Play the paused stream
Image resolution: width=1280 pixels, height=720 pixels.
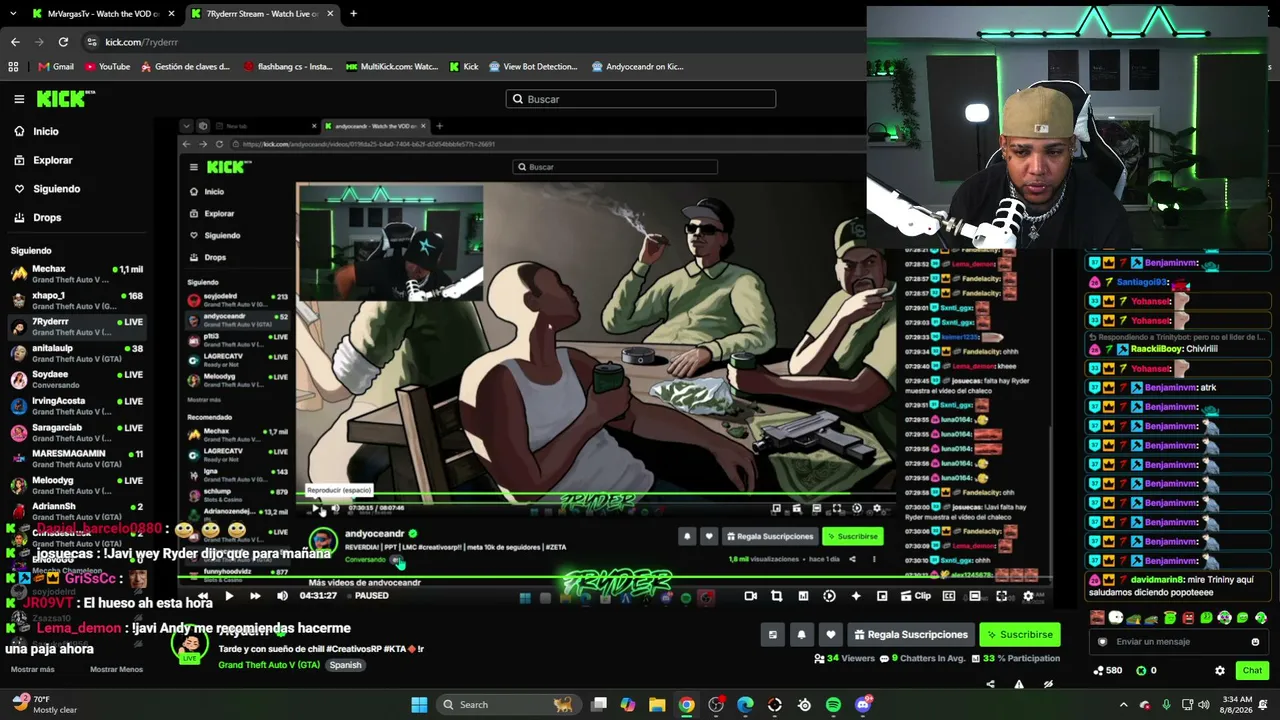229,596
